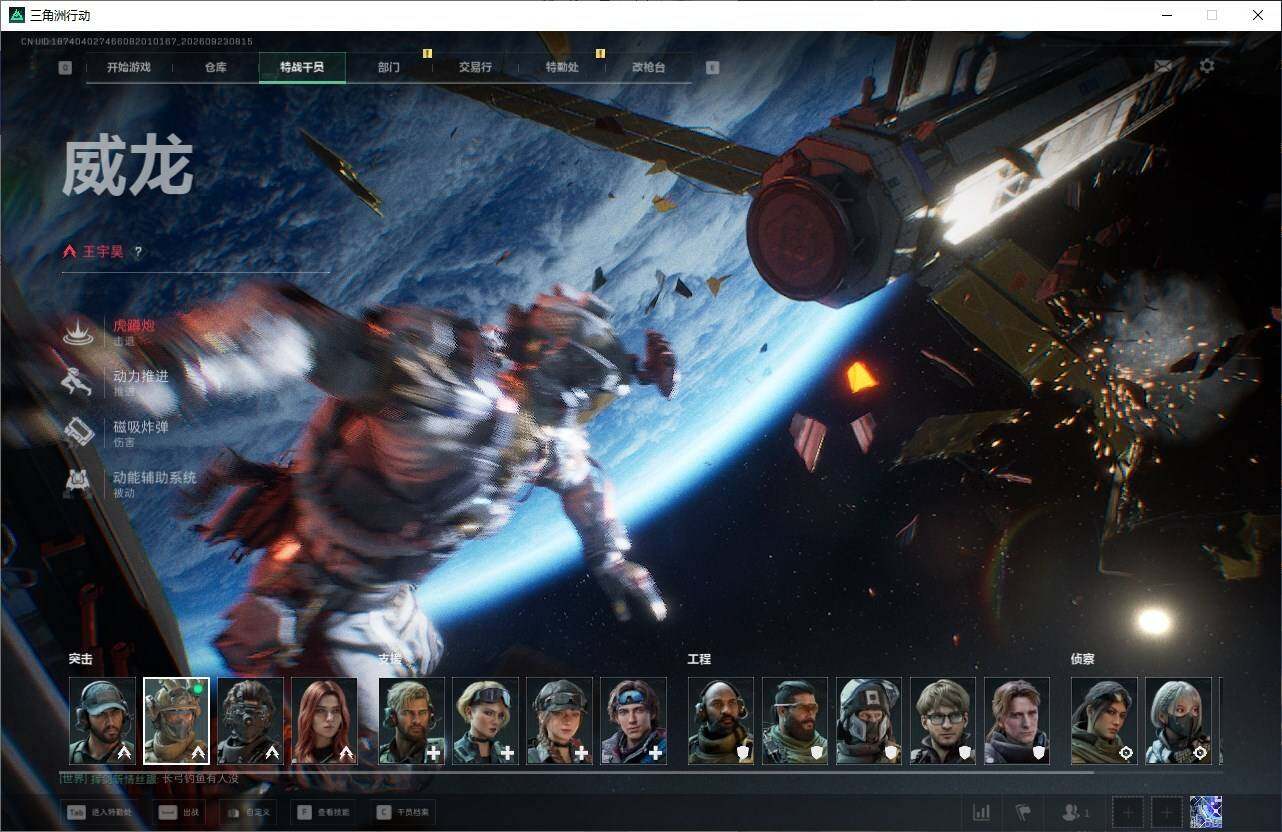Open the player avatar thumbnail
1282x832 pixels.
point(1206,812)
